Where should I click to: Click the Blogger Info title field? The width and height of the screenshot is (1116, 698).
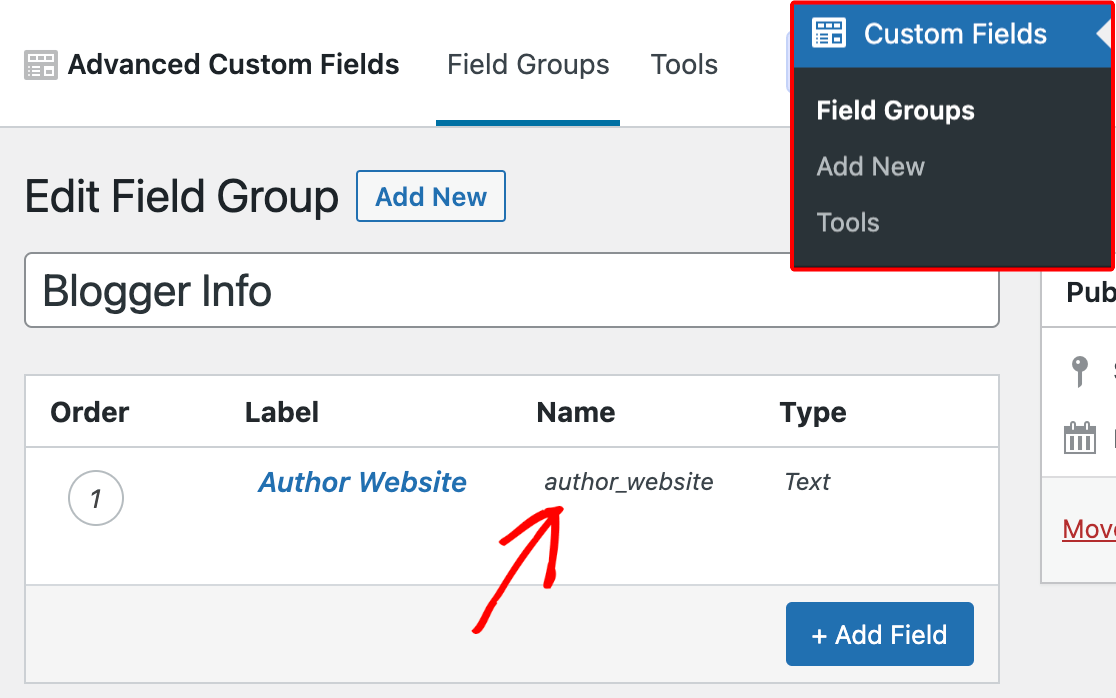512,290
